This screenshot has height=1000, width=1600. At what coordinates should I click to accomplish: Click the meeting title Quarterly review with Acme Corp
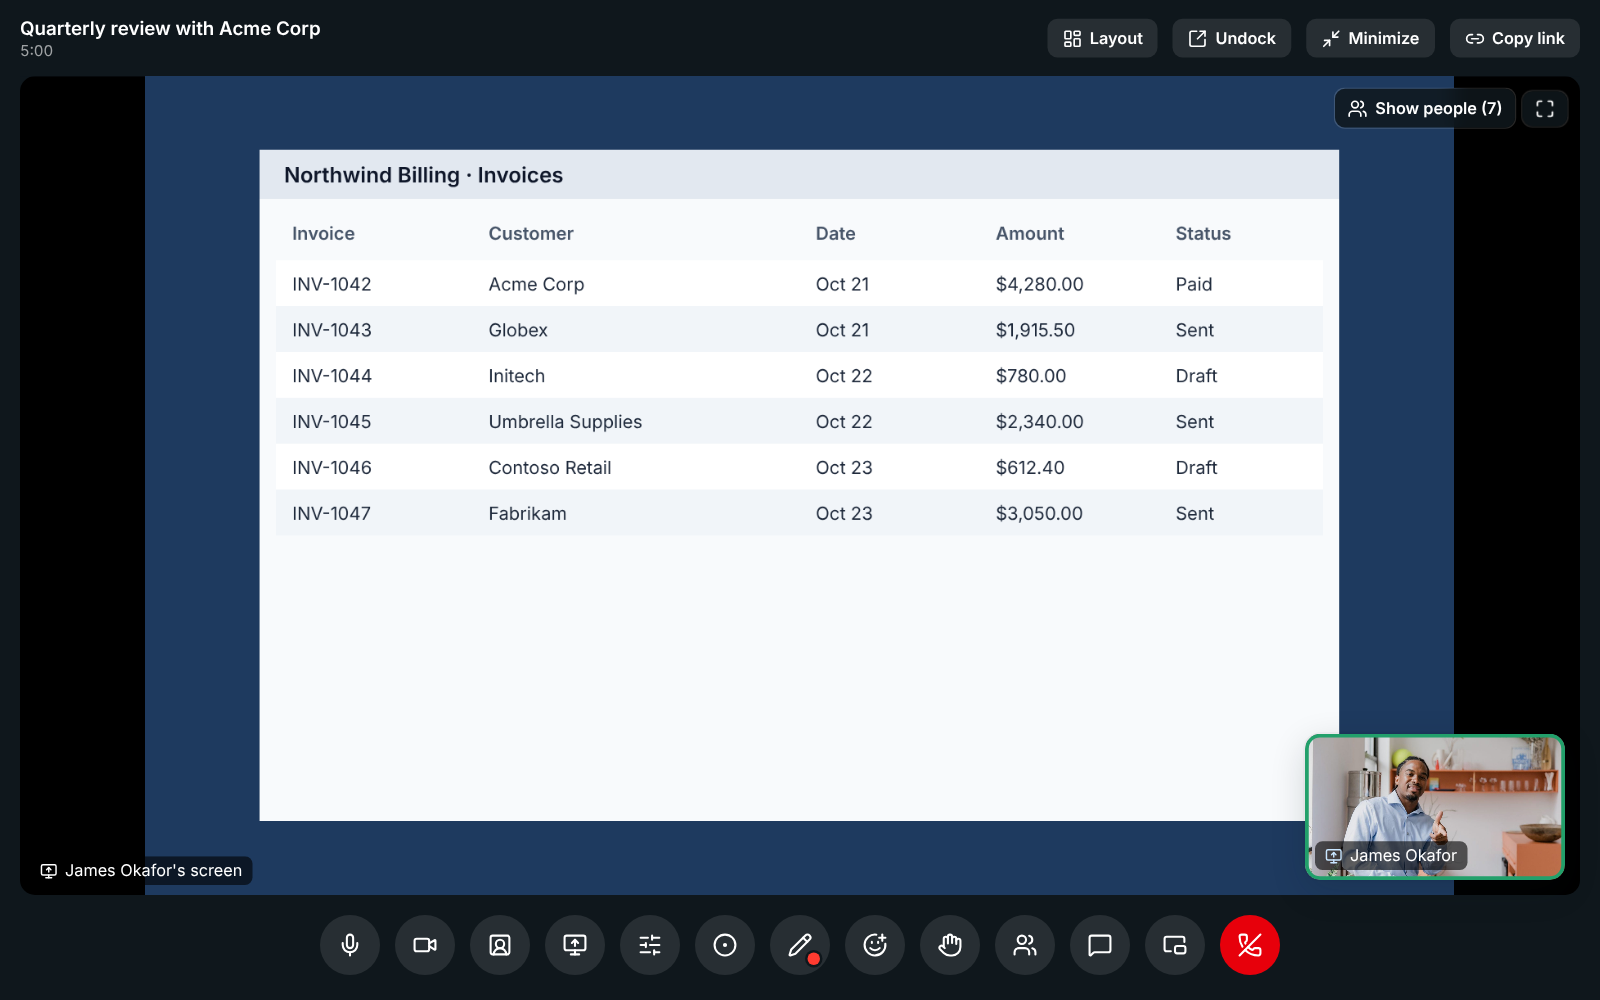tap(170, 29)
